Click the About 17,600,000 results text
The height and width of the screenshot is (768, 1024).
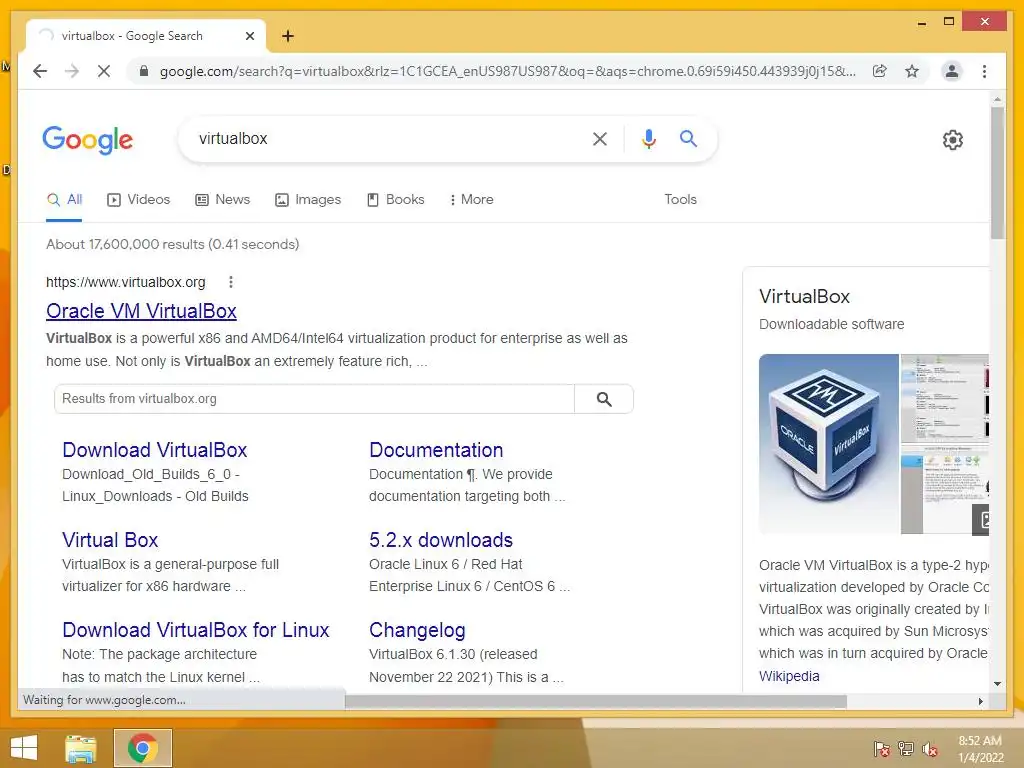pos(172,244)
